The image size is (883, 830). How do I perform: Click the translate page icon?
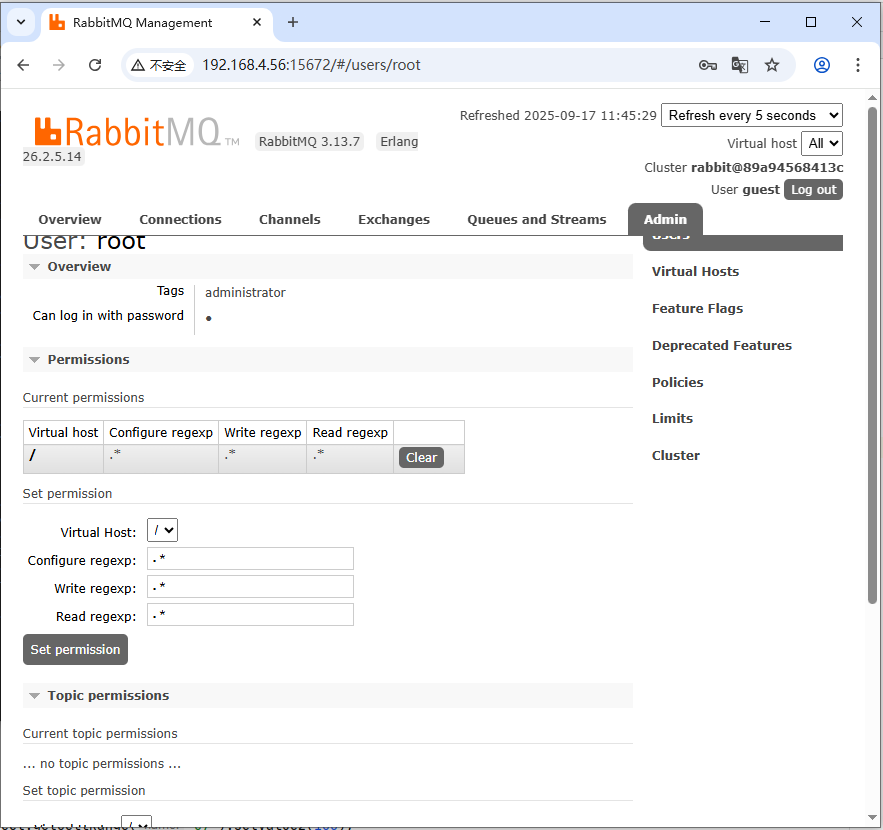tap(740, 65)
